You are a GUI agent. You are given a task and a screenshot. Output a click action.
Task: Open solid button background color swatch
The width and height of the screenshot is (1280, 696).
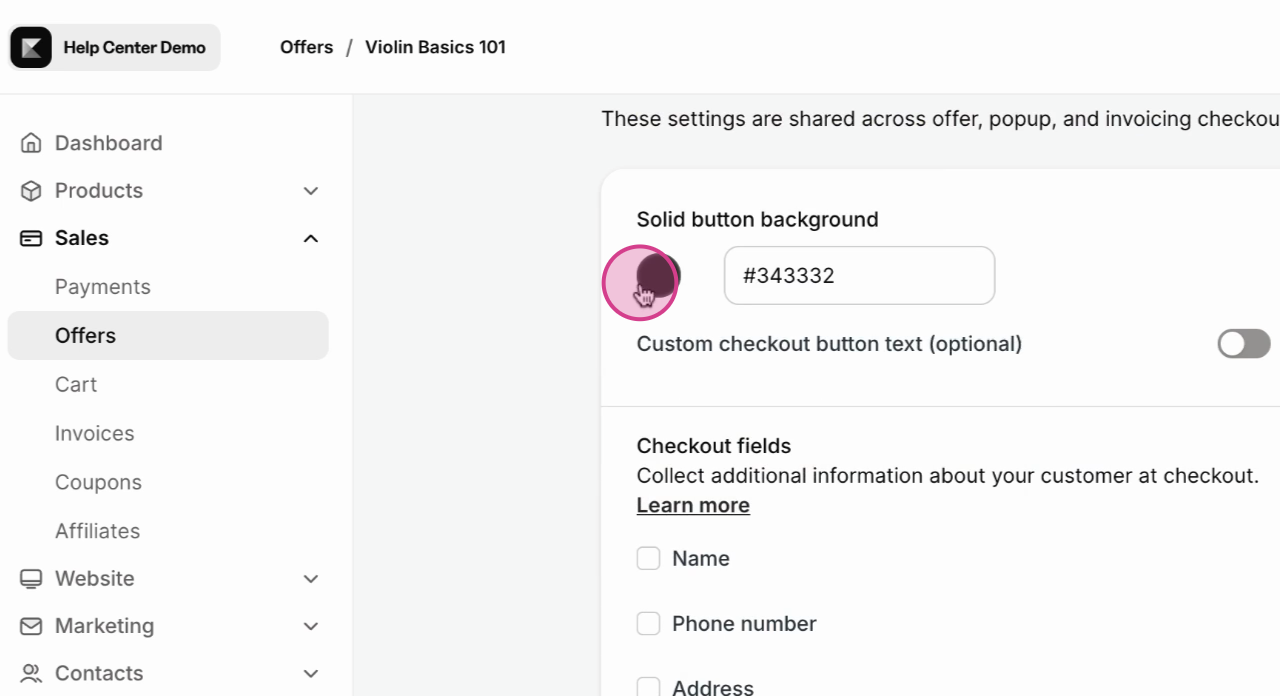pos(659,275)
